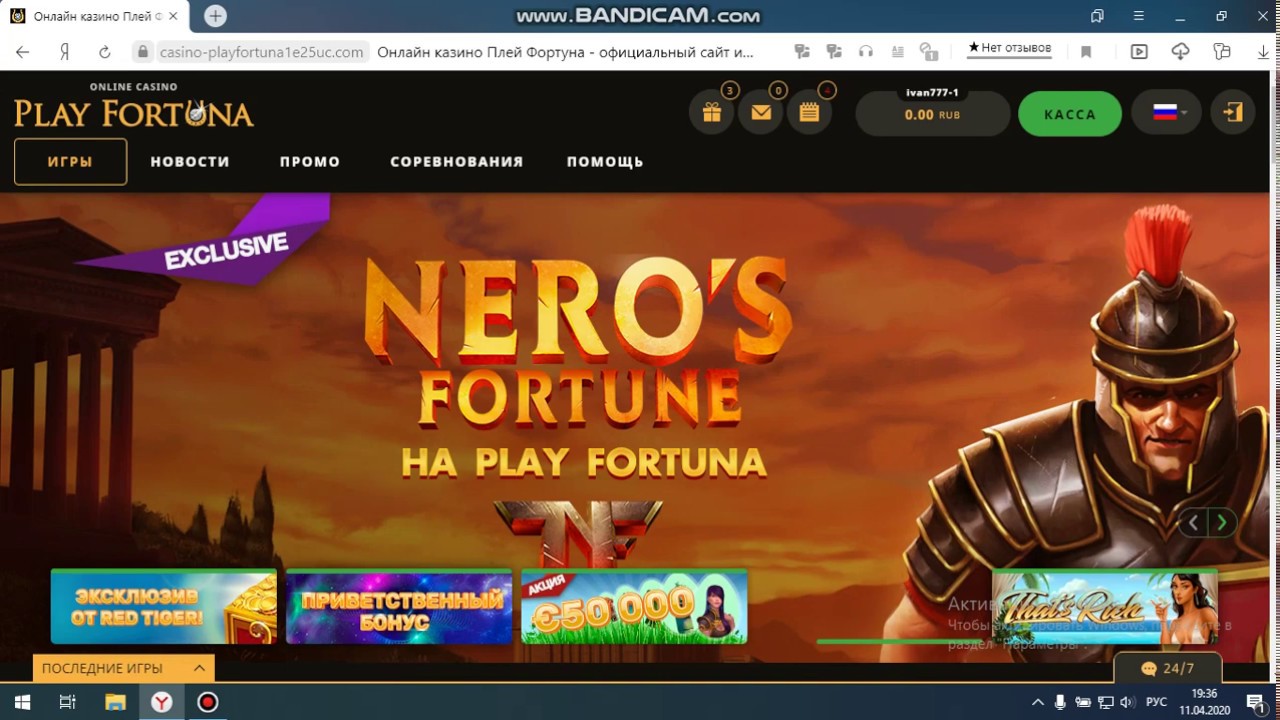Click the Play Fortuna logo
1280x720 pixels.
(134, 106)
